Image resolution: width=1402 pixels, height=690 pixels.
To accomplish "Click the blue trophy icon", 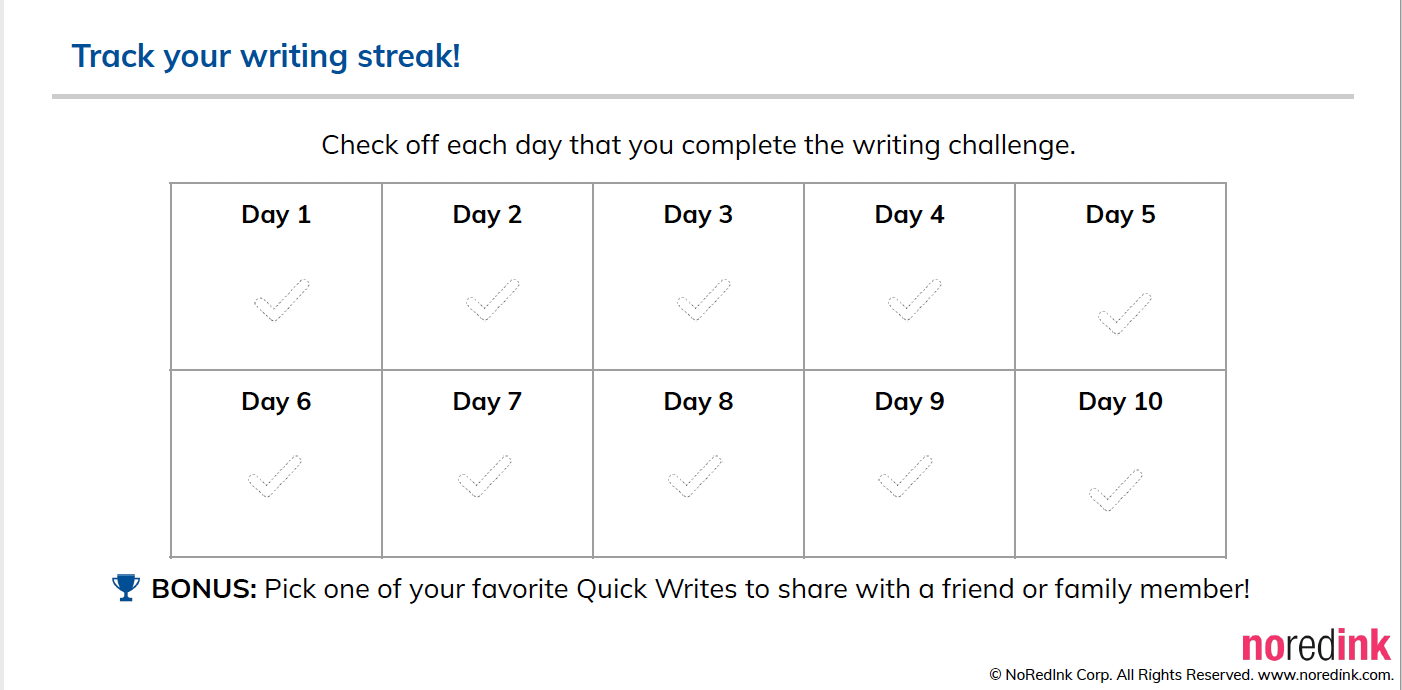I will point(126,588).
